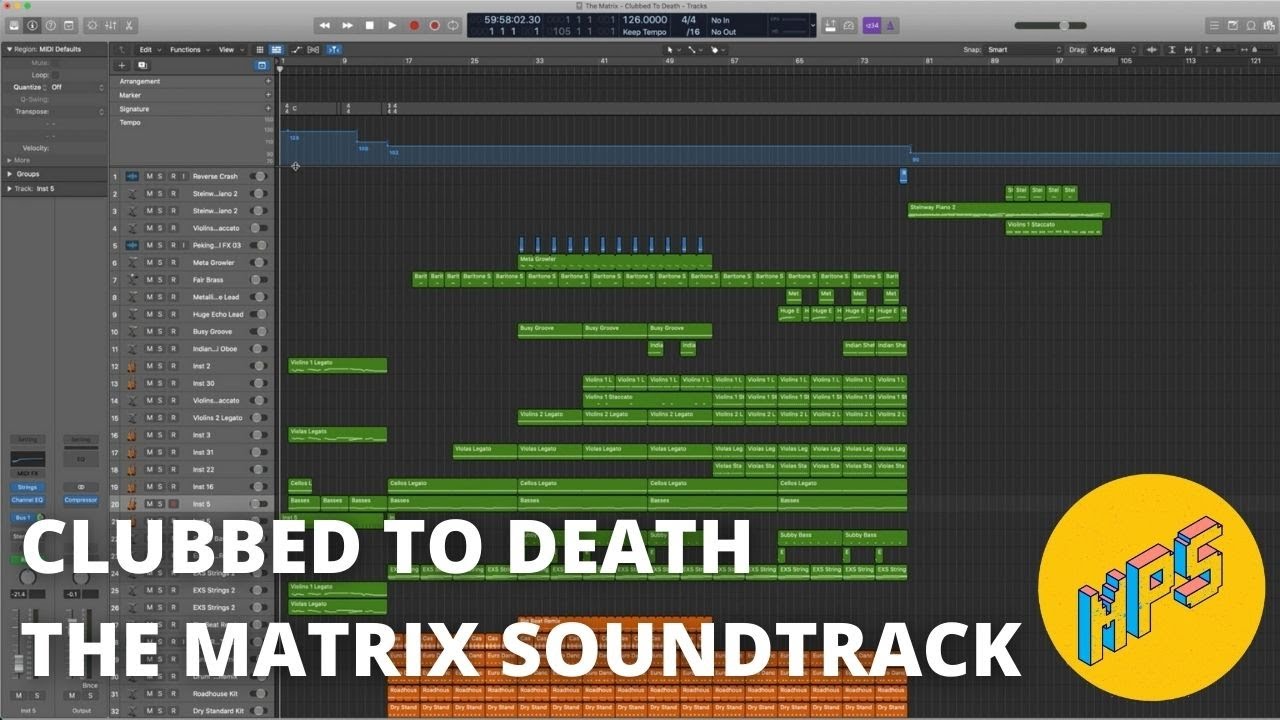Open the Mixer faders icon
This screenshot has height=720, width=1280.
coord(110,25)
